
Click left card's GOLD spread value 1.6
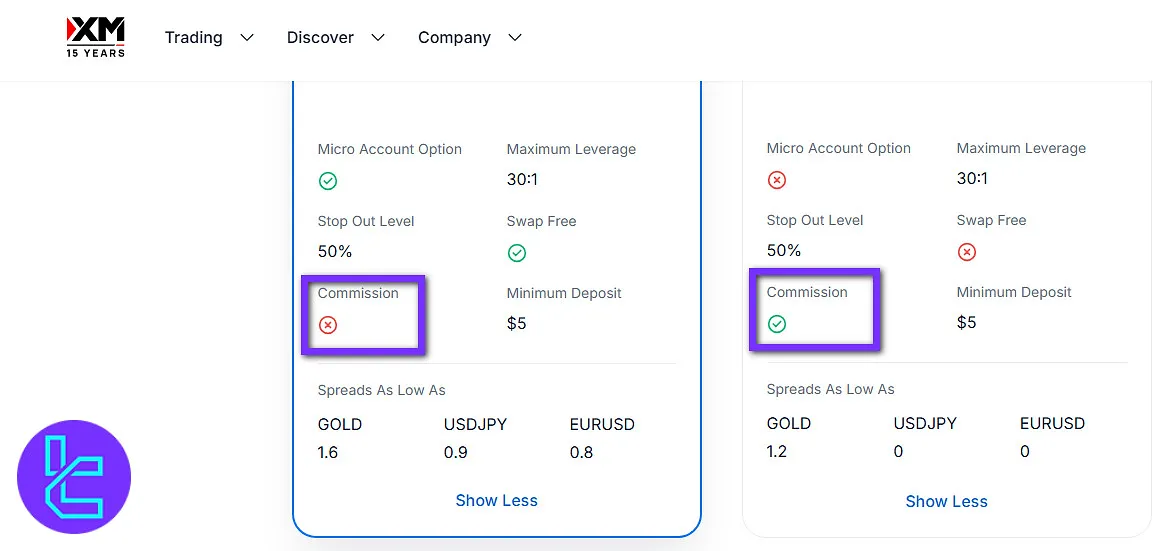[328, 452]
